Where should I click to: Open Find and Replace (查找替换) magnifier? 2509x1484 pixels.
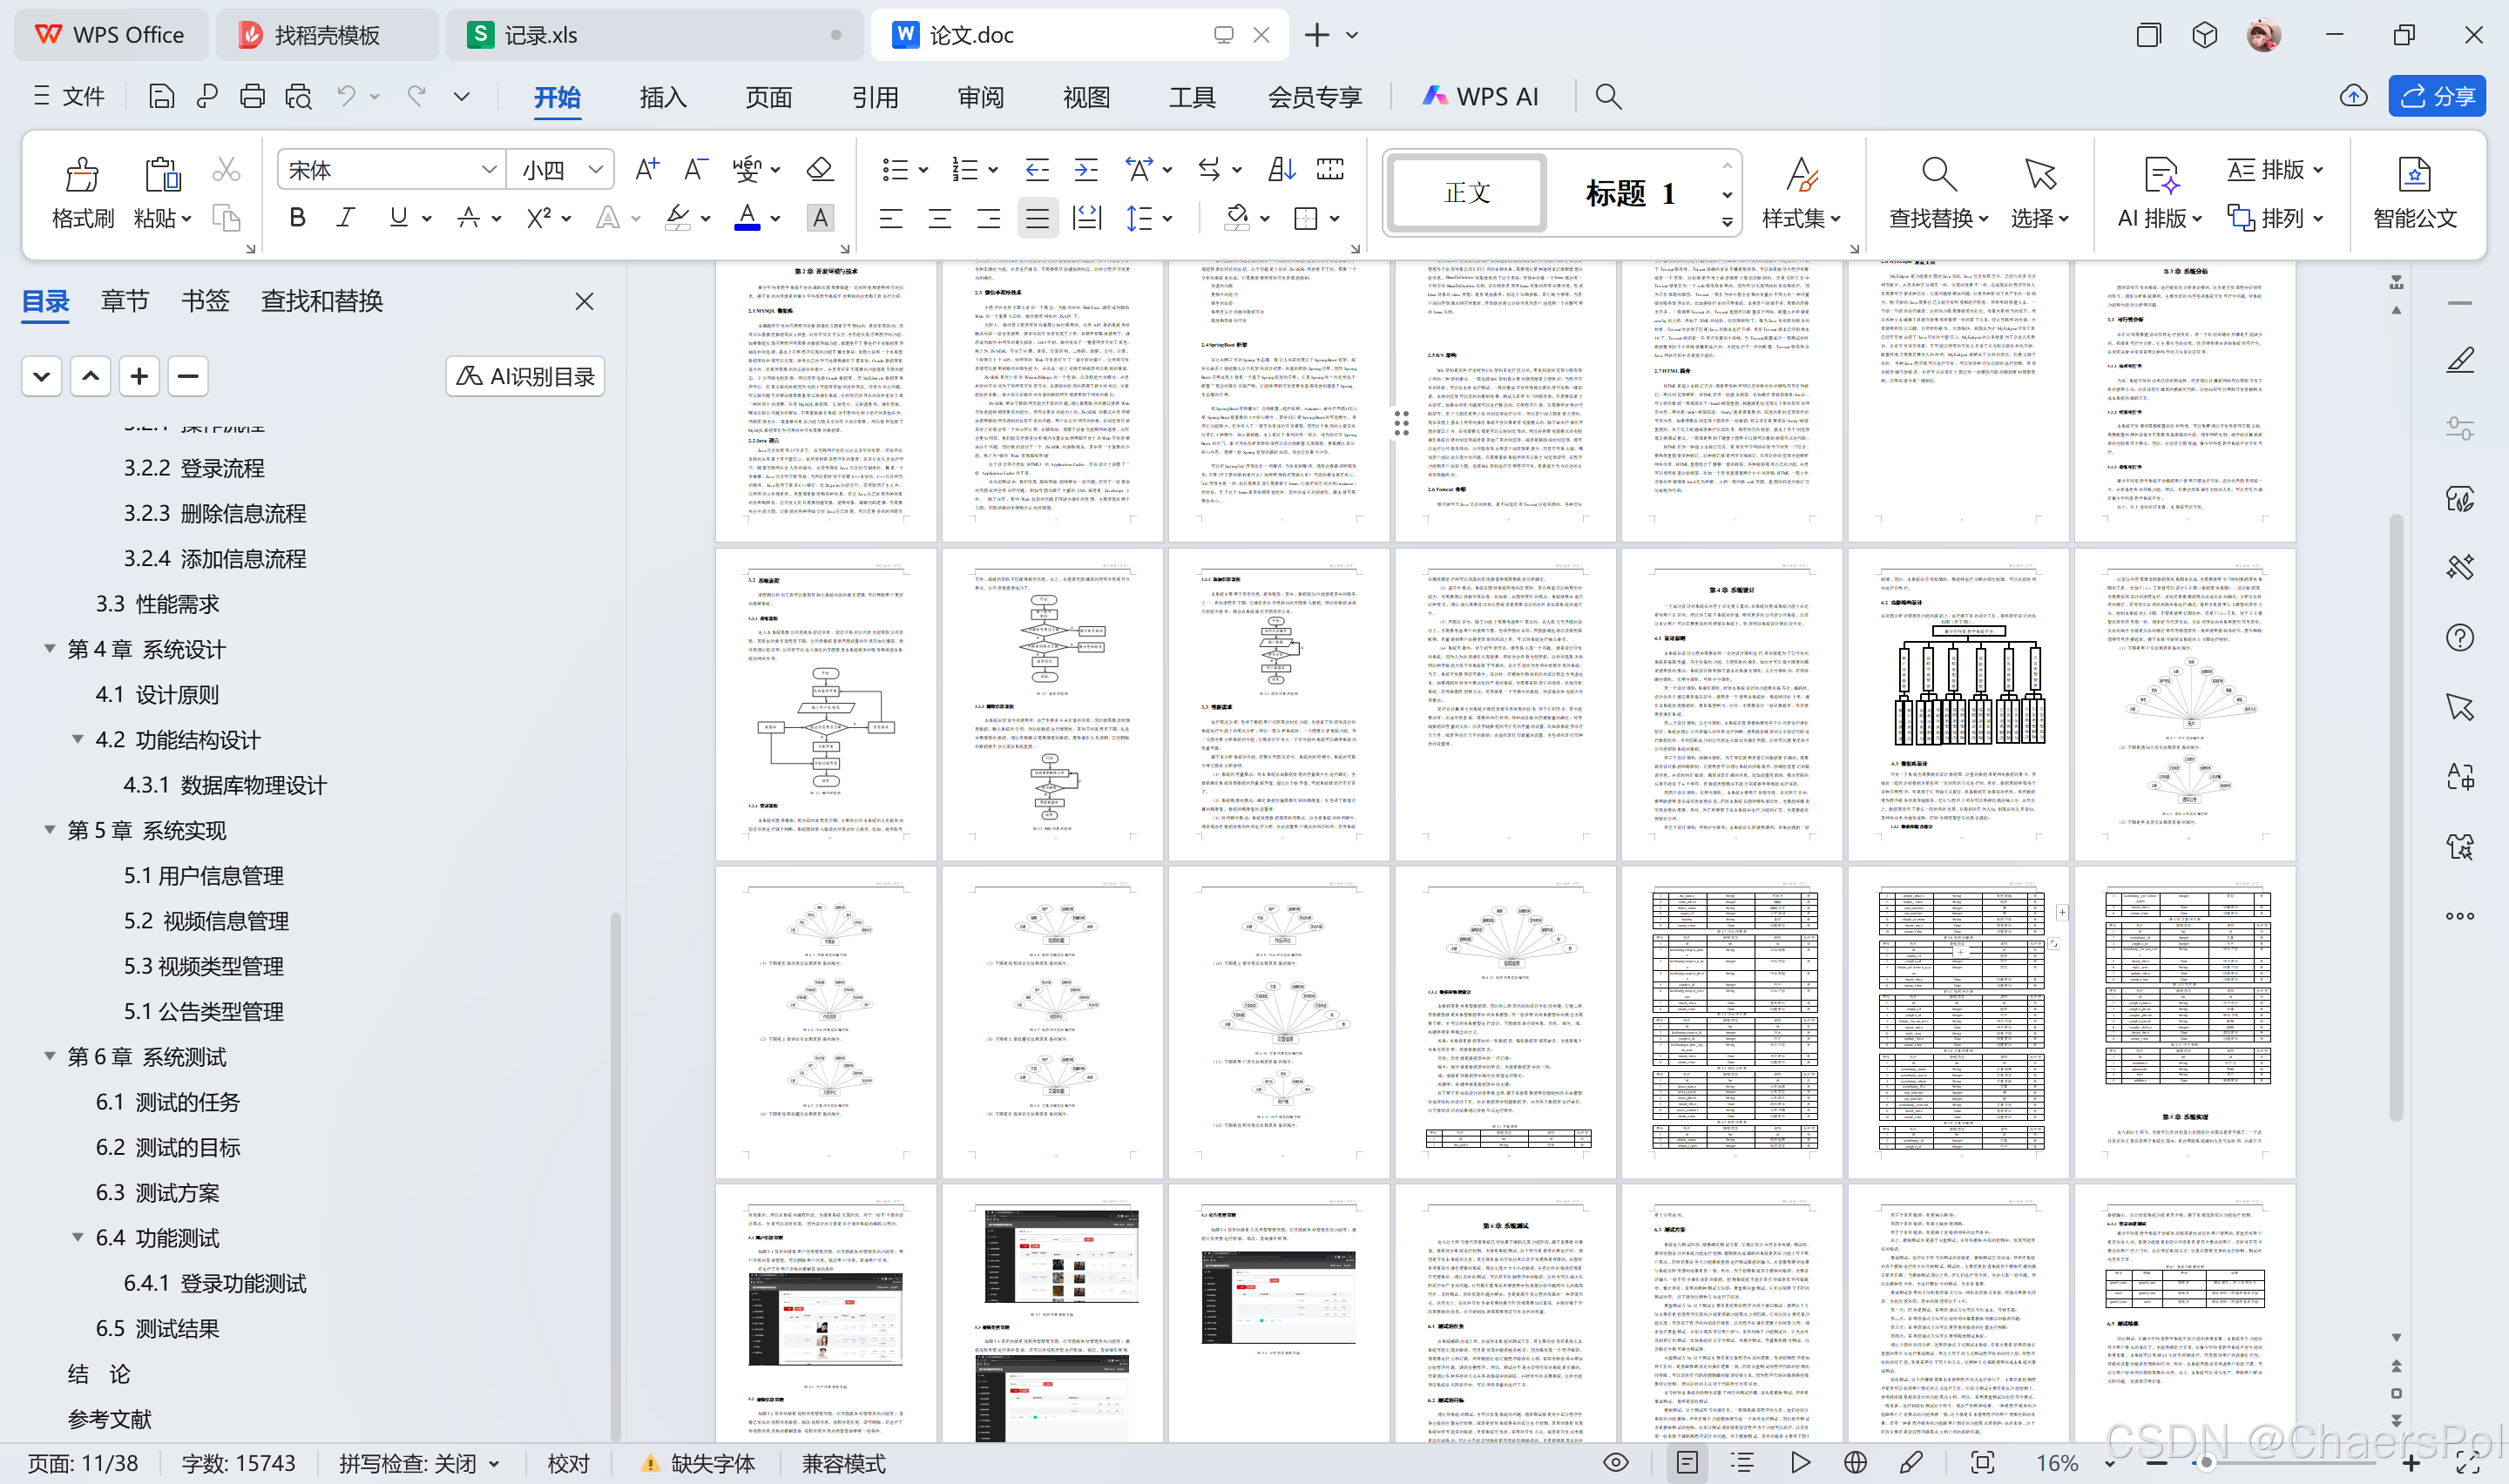pyautogui.click(x=1938, y=174)
